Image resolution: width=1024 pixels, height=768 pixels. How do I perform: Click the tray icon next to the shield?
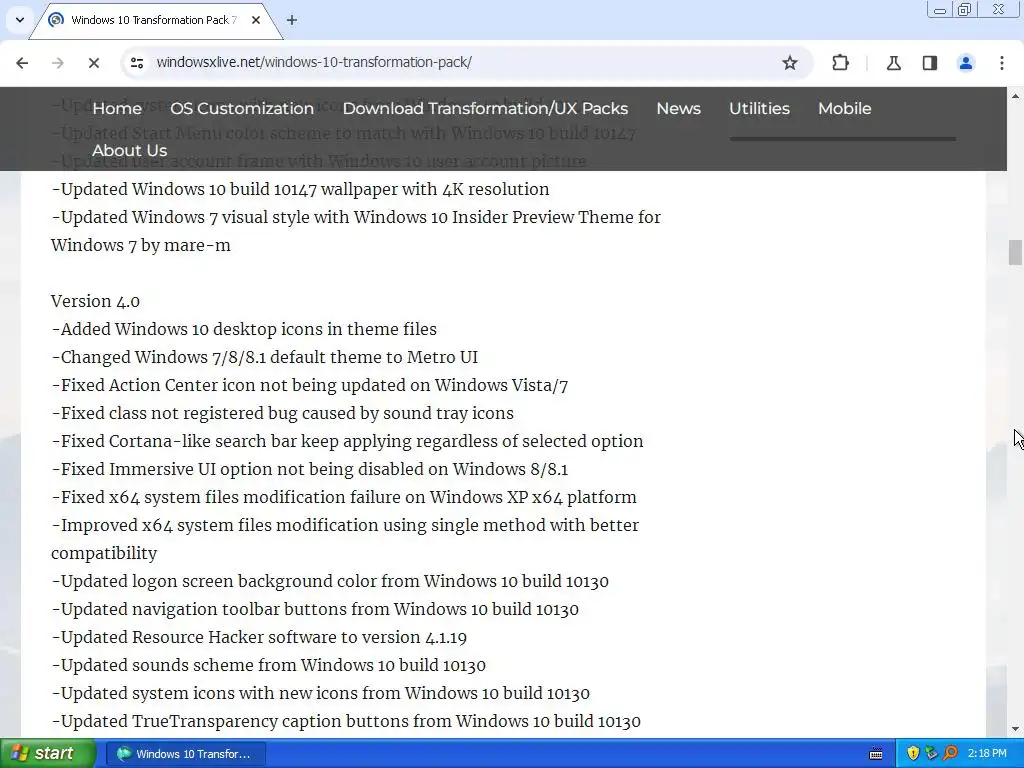[931, 754]
